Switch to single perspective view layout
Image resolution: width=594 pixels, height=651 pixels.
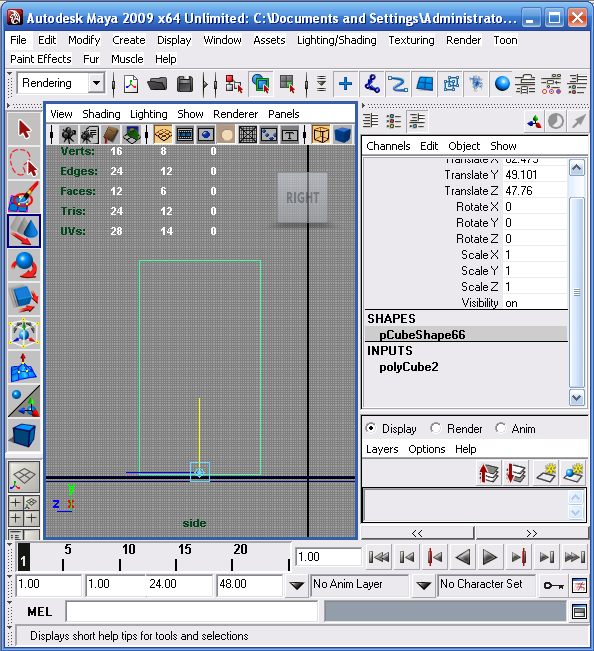[24, 477]
